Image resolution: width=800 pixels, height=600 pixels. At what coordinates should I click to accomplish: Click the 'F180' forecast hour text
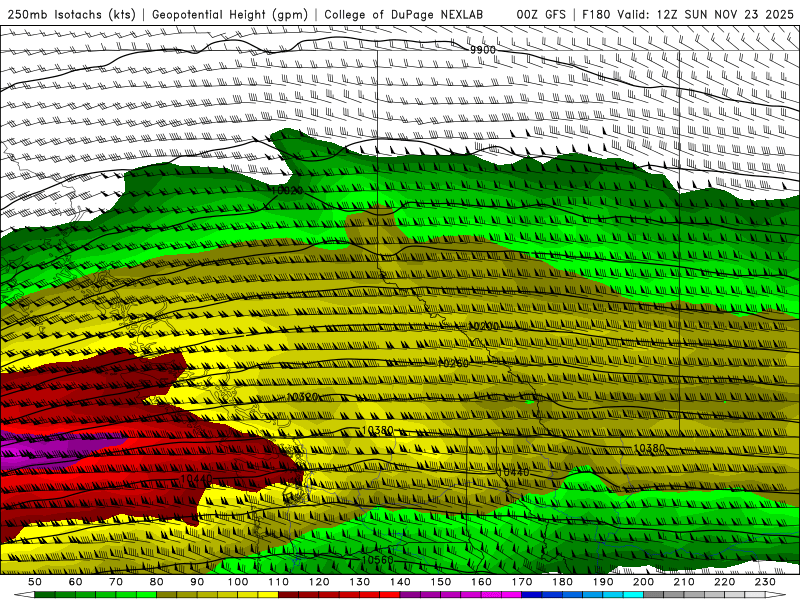tap(596, 15)
